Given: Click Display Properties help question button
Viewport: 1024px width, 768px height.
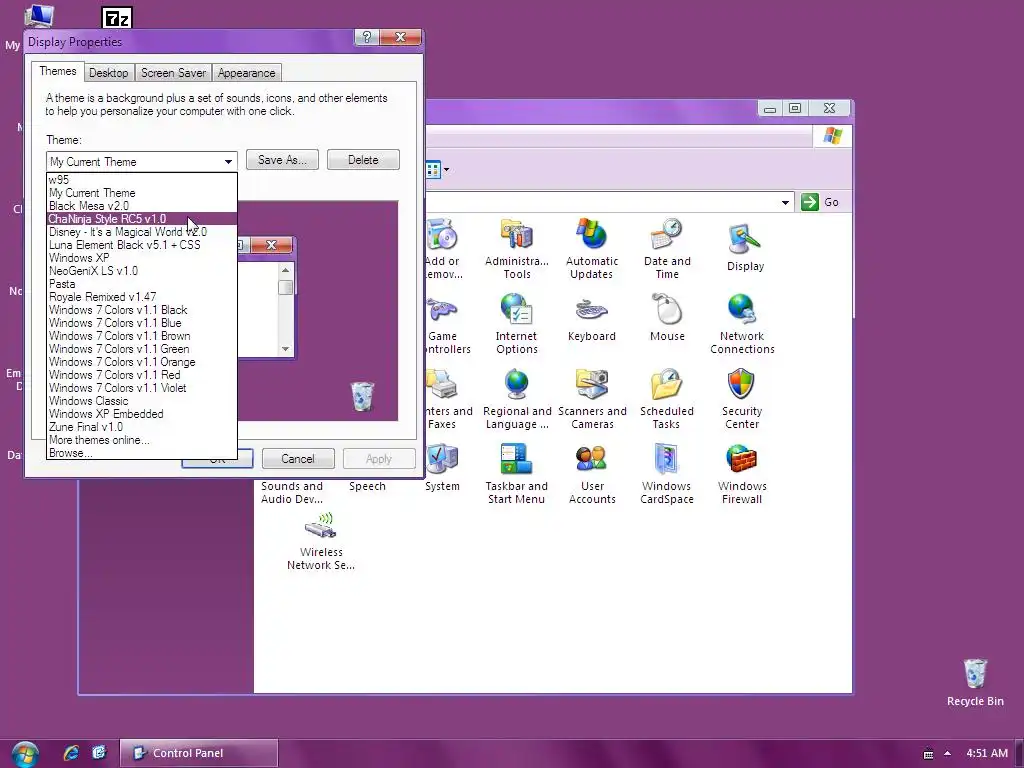Looking at the screenshot, I should coord(366,37).
